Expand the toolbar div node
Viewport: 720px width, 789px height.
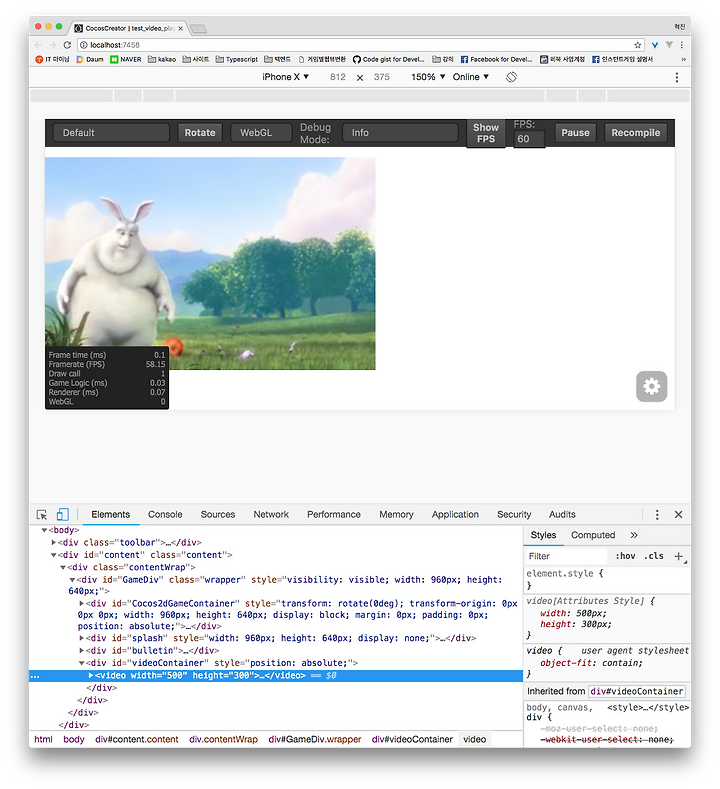[x=53, y=542]
